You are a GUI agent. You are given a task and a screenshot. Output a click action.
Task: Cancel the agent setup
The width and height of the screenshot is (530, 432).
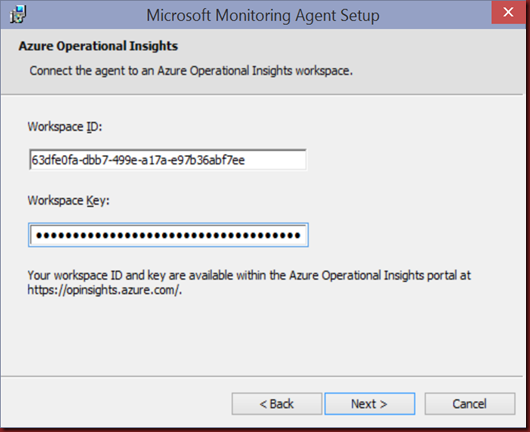click(470, 404)
